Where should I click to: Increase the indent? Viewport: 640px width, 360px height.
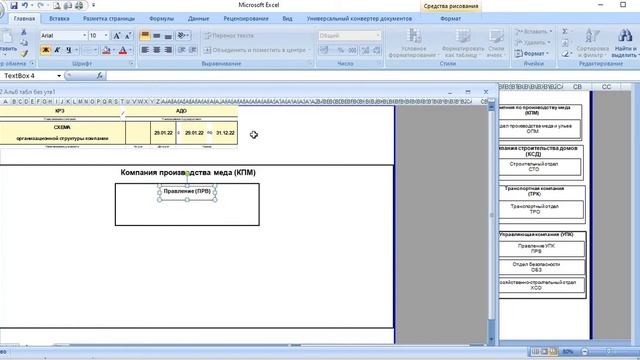[x=193, y=50]
